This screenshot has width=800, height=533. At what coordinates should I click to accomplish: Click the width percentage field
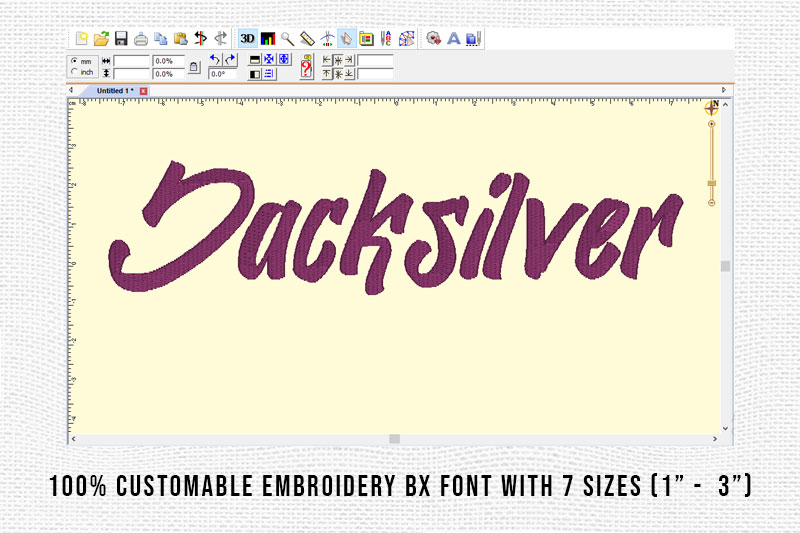(x=168, y=61)
